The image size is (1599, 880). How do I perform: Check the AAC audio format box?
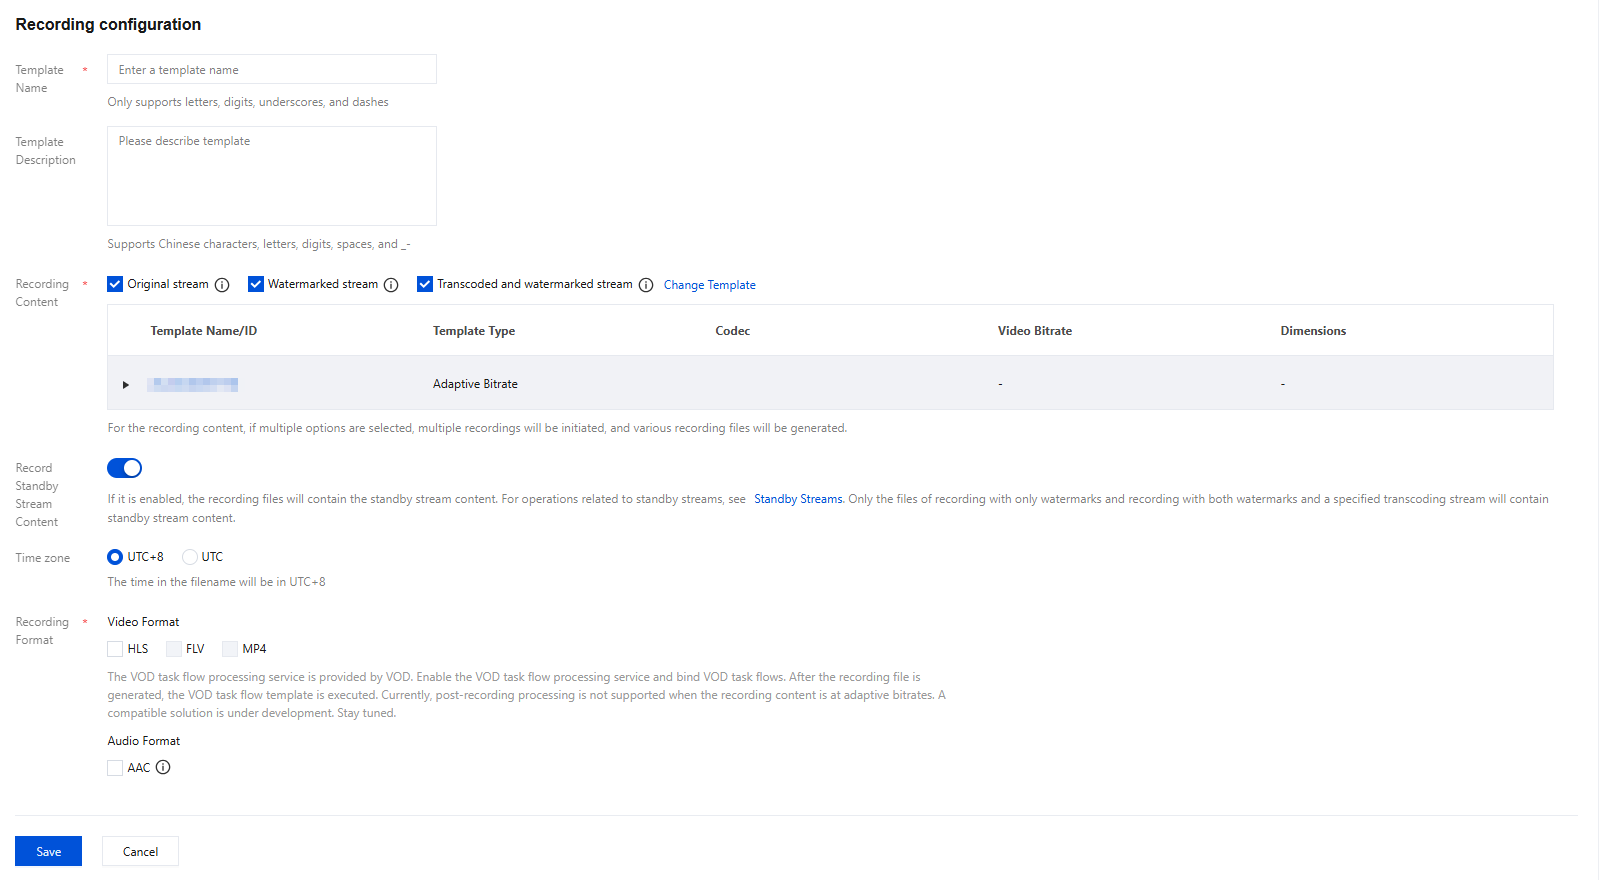coord(115,768)
